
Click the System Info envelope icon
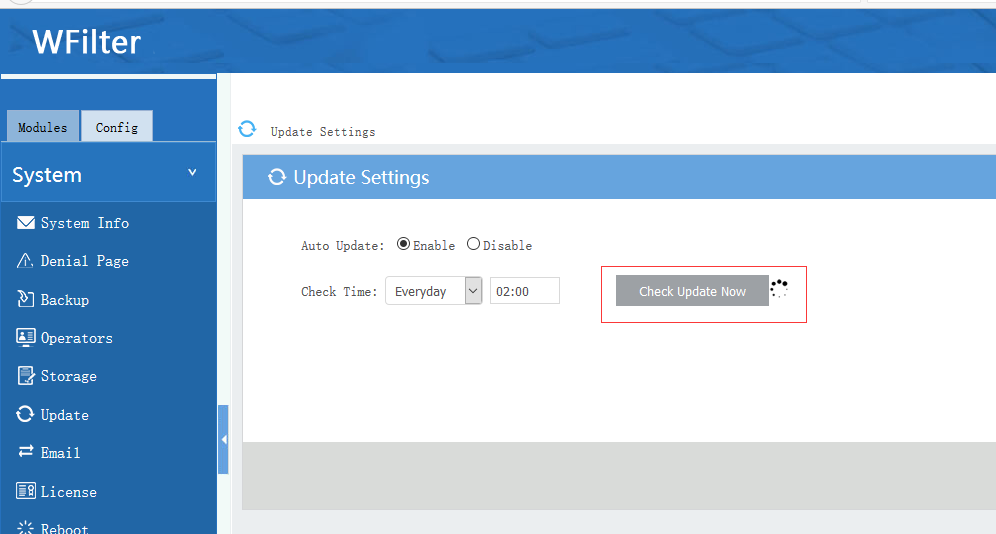[x=25, y=222]
